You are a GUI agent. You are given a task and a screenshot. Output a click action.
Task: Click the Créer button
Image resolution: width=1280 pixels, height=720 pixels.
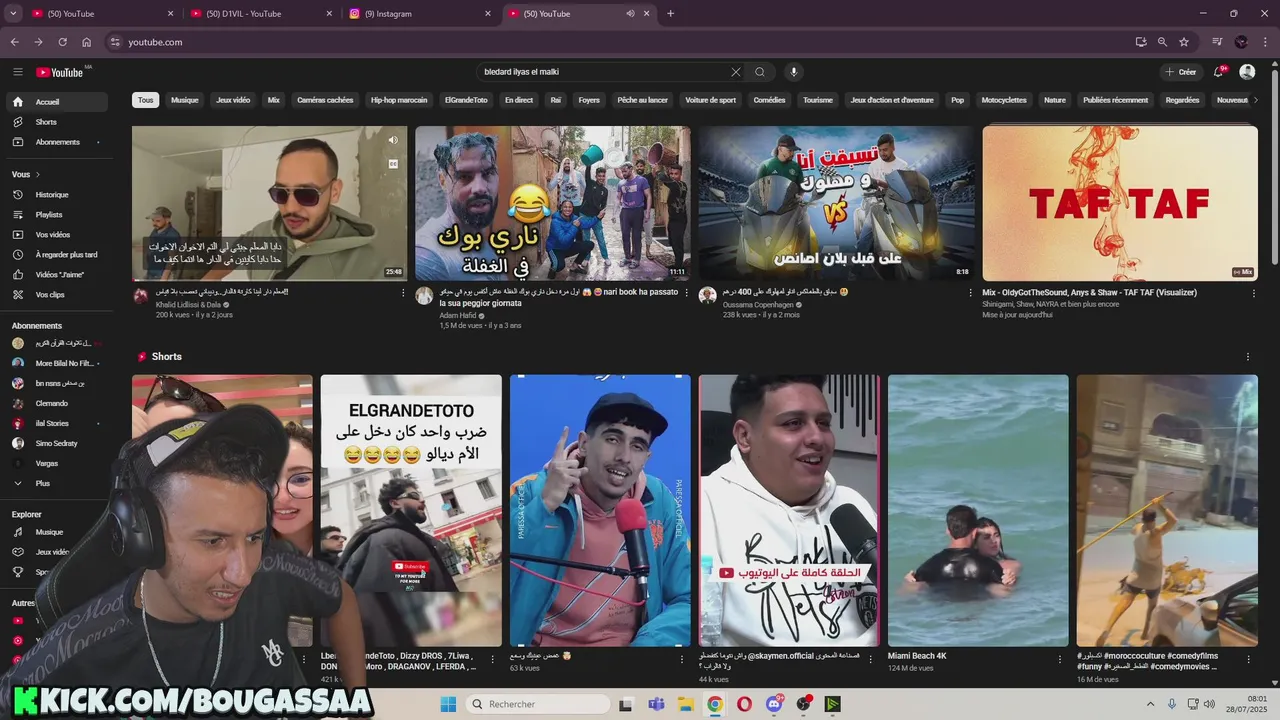pos(1180,72)
